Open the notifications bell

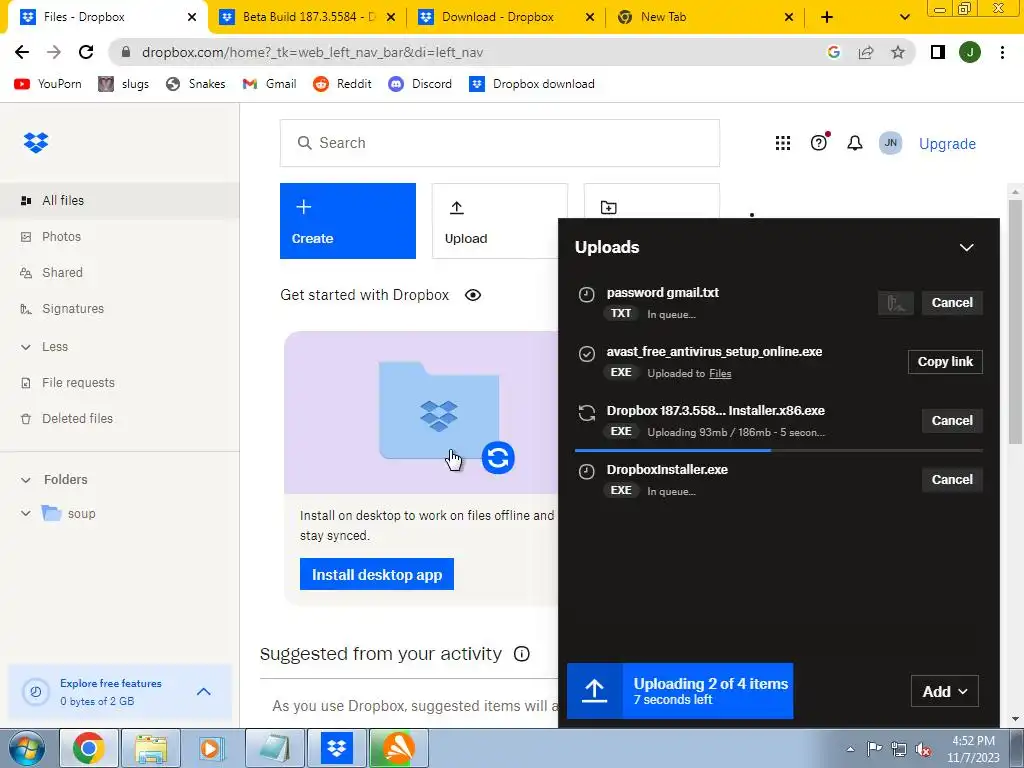coord(855,143)
